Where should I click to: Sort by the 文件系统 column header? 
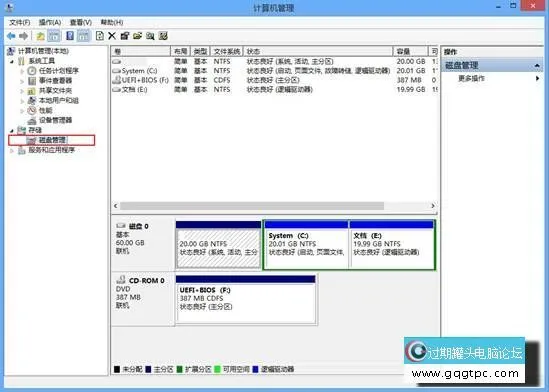click(x=227, y=51)
